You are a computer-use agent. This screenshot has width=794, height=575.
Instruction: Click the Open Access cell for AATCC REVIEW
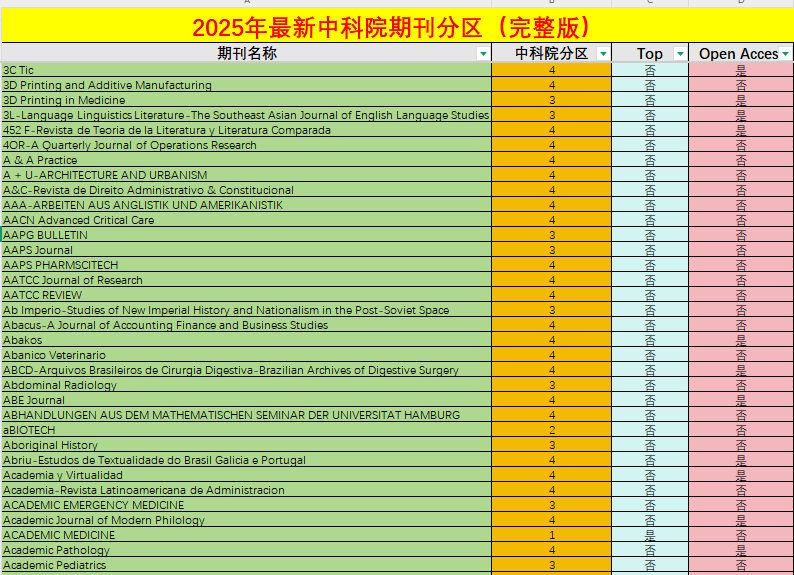741,295
